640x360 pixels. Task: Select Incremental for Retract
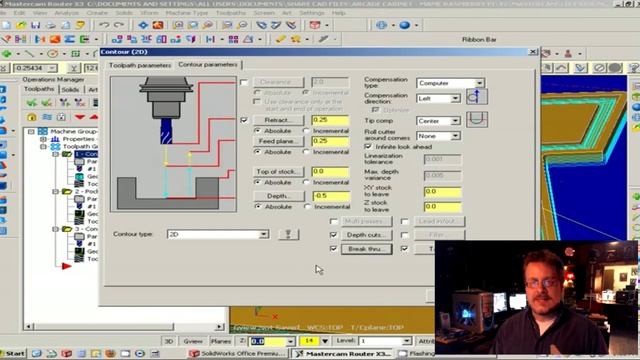click(x=307, y=131)
